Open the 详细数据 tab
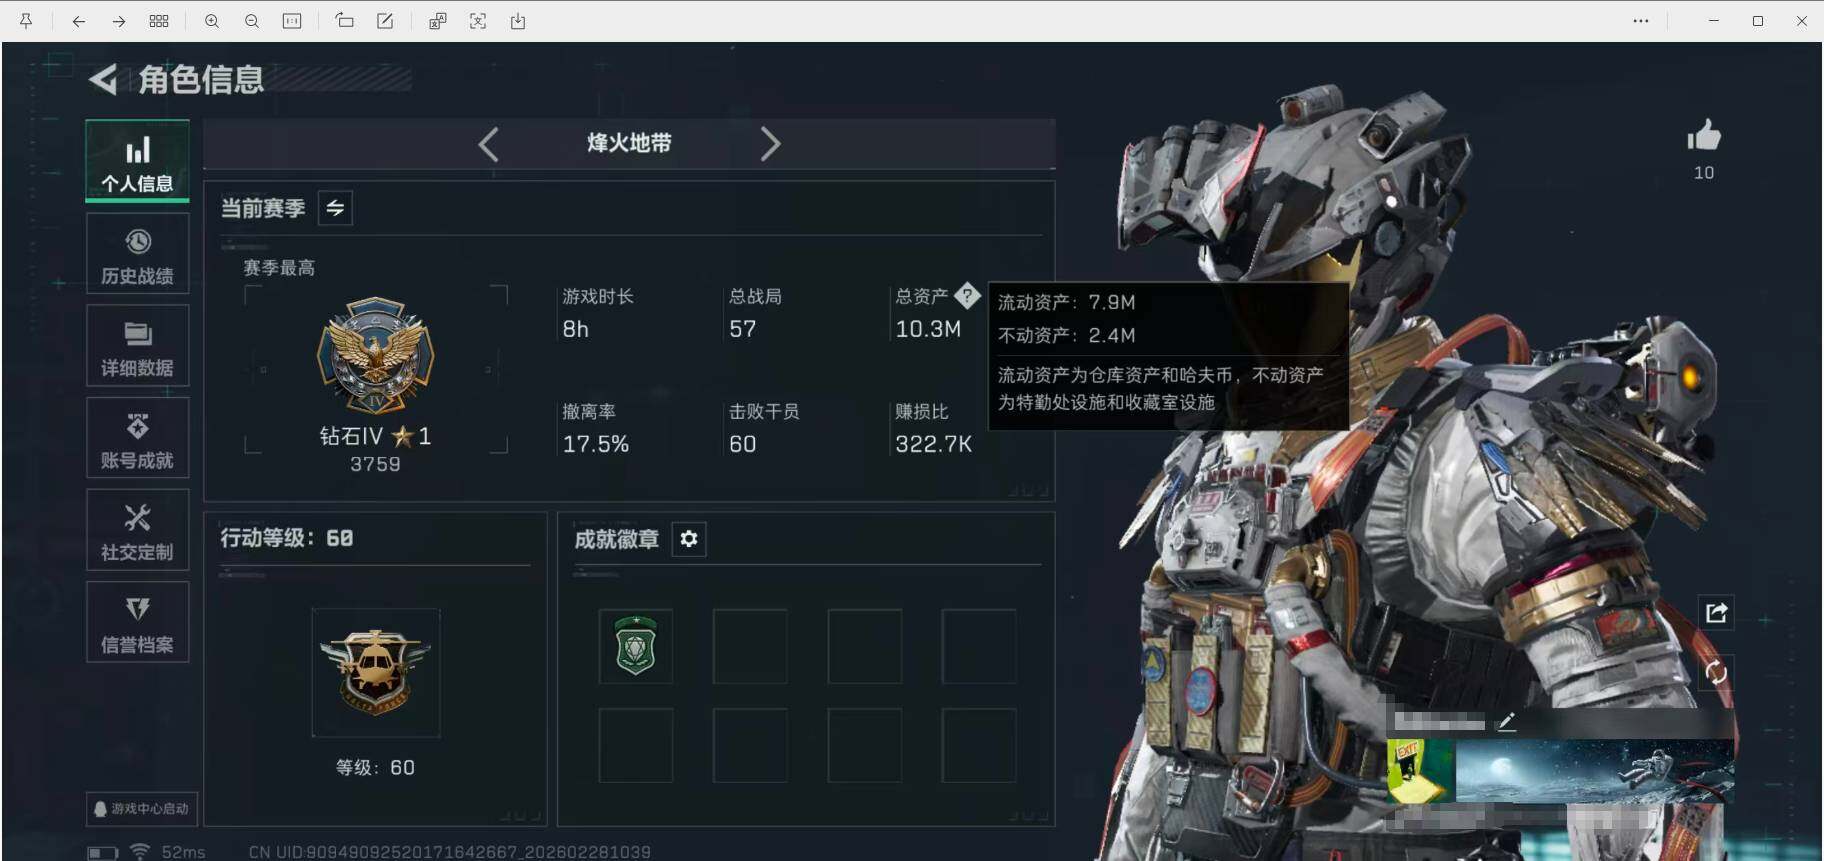 point(137,346)
